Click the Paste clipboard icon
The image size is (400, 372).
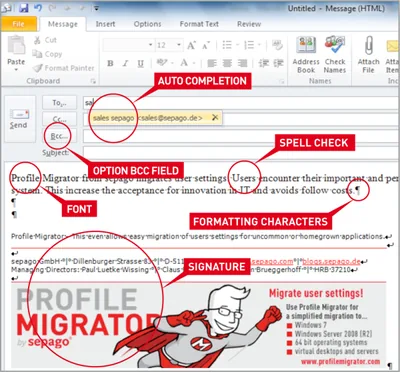click(x=16, y=45)
